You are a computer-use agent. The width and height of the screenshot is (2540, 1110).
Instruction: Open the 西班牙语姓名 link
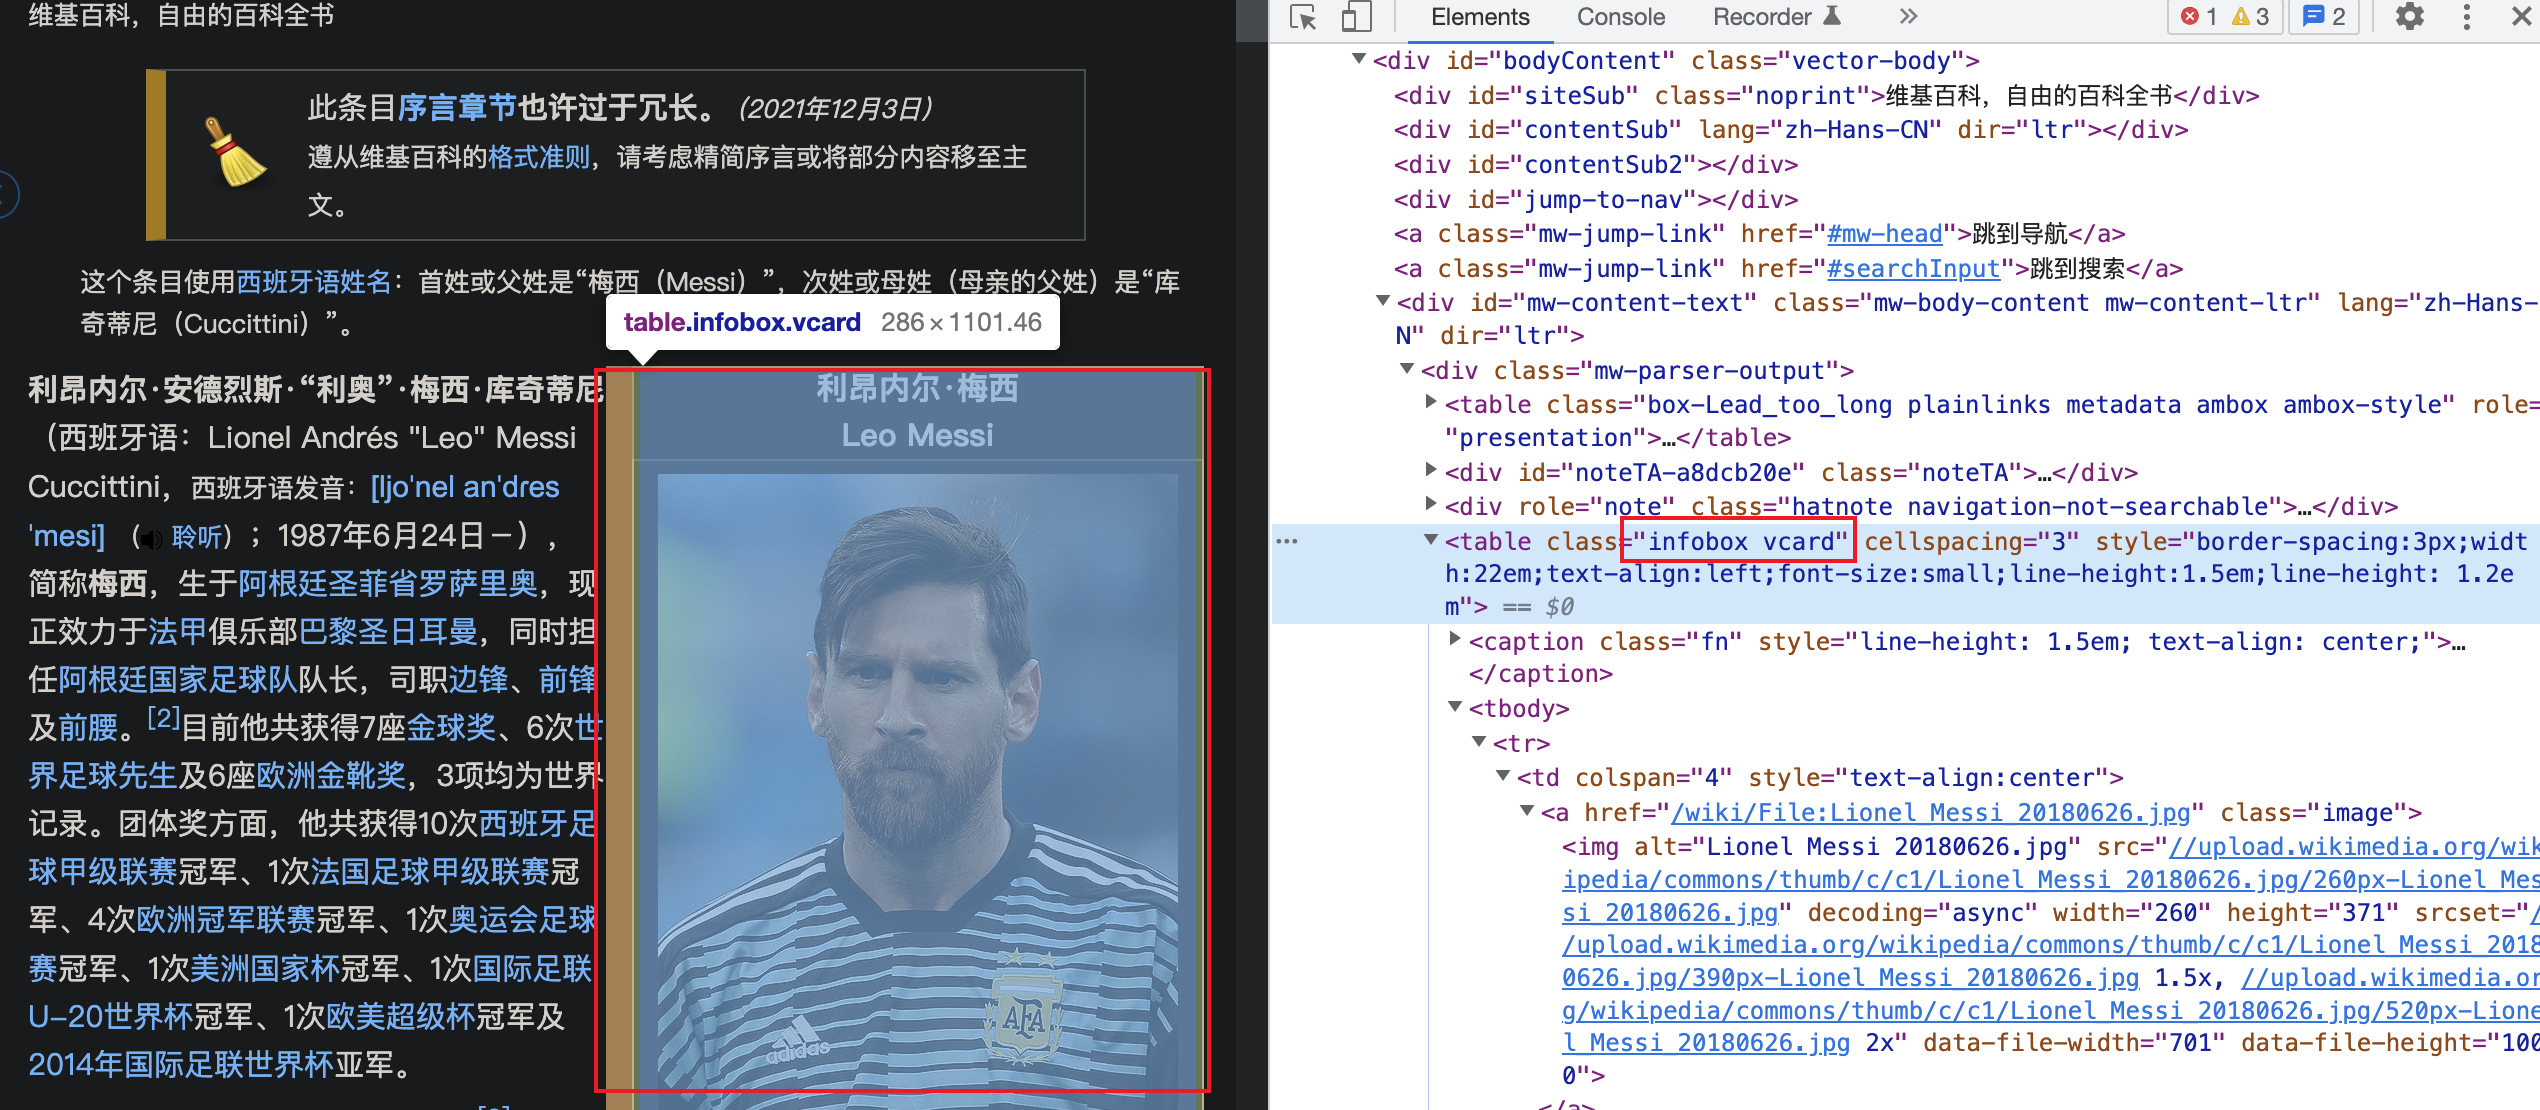(314, 282)
